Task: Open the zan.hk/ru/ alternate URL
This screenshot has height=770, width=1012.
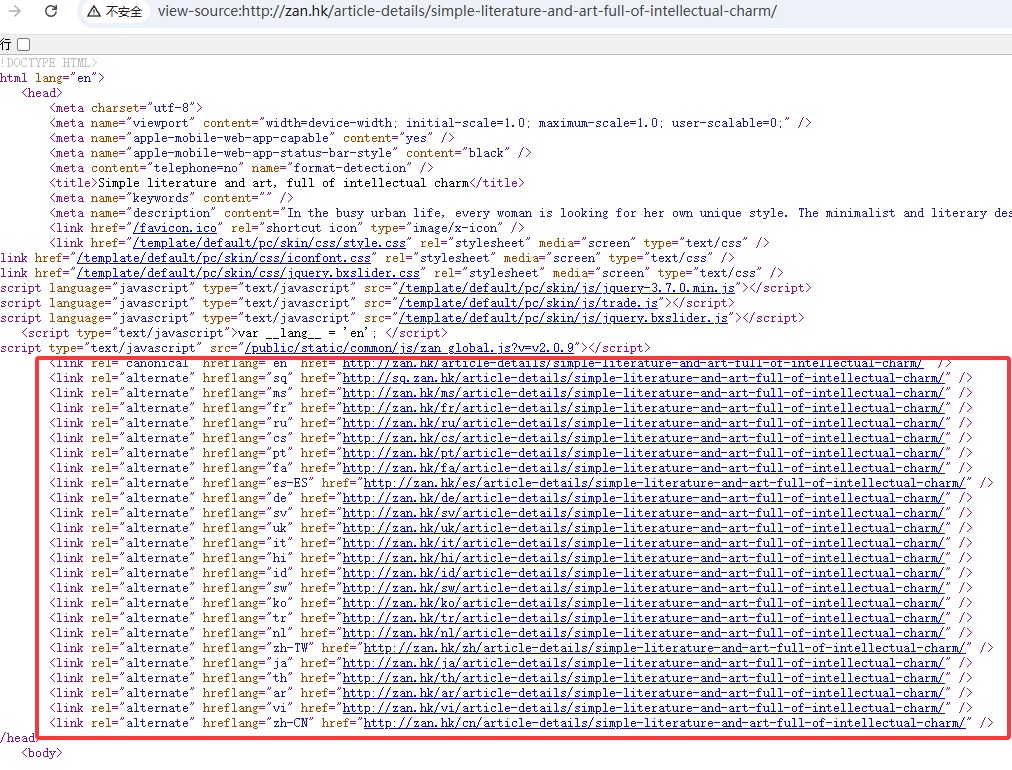Action: pos(643,423)
